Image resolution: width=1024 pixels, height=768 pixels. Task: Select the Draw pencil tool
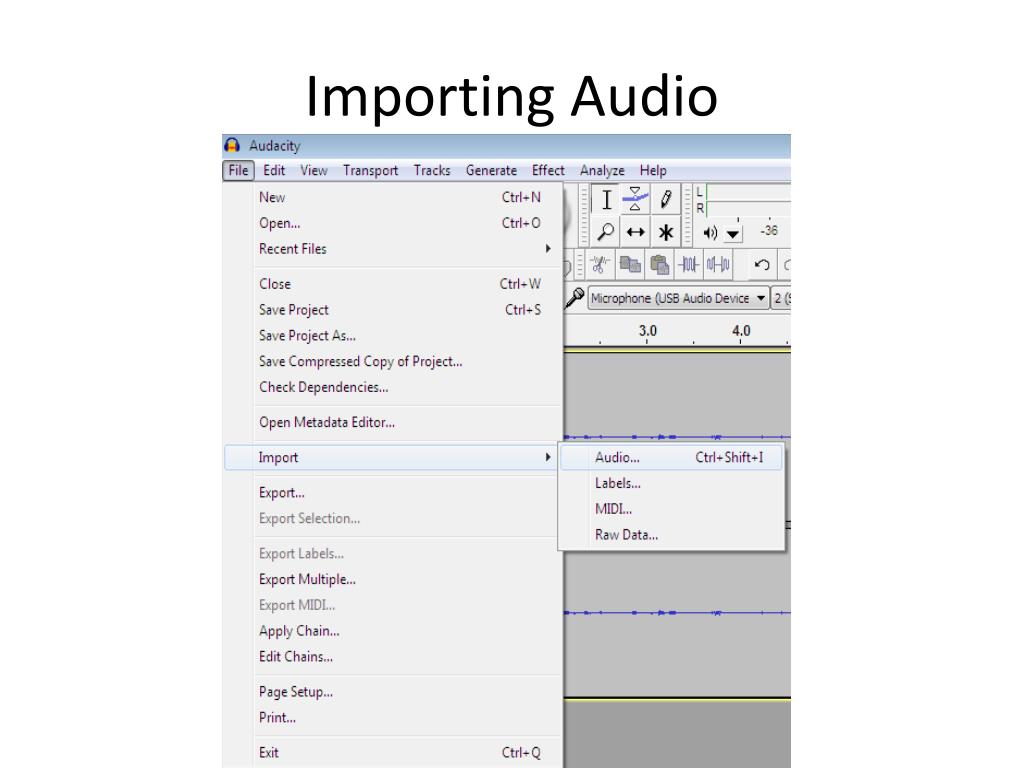point(665,200)
